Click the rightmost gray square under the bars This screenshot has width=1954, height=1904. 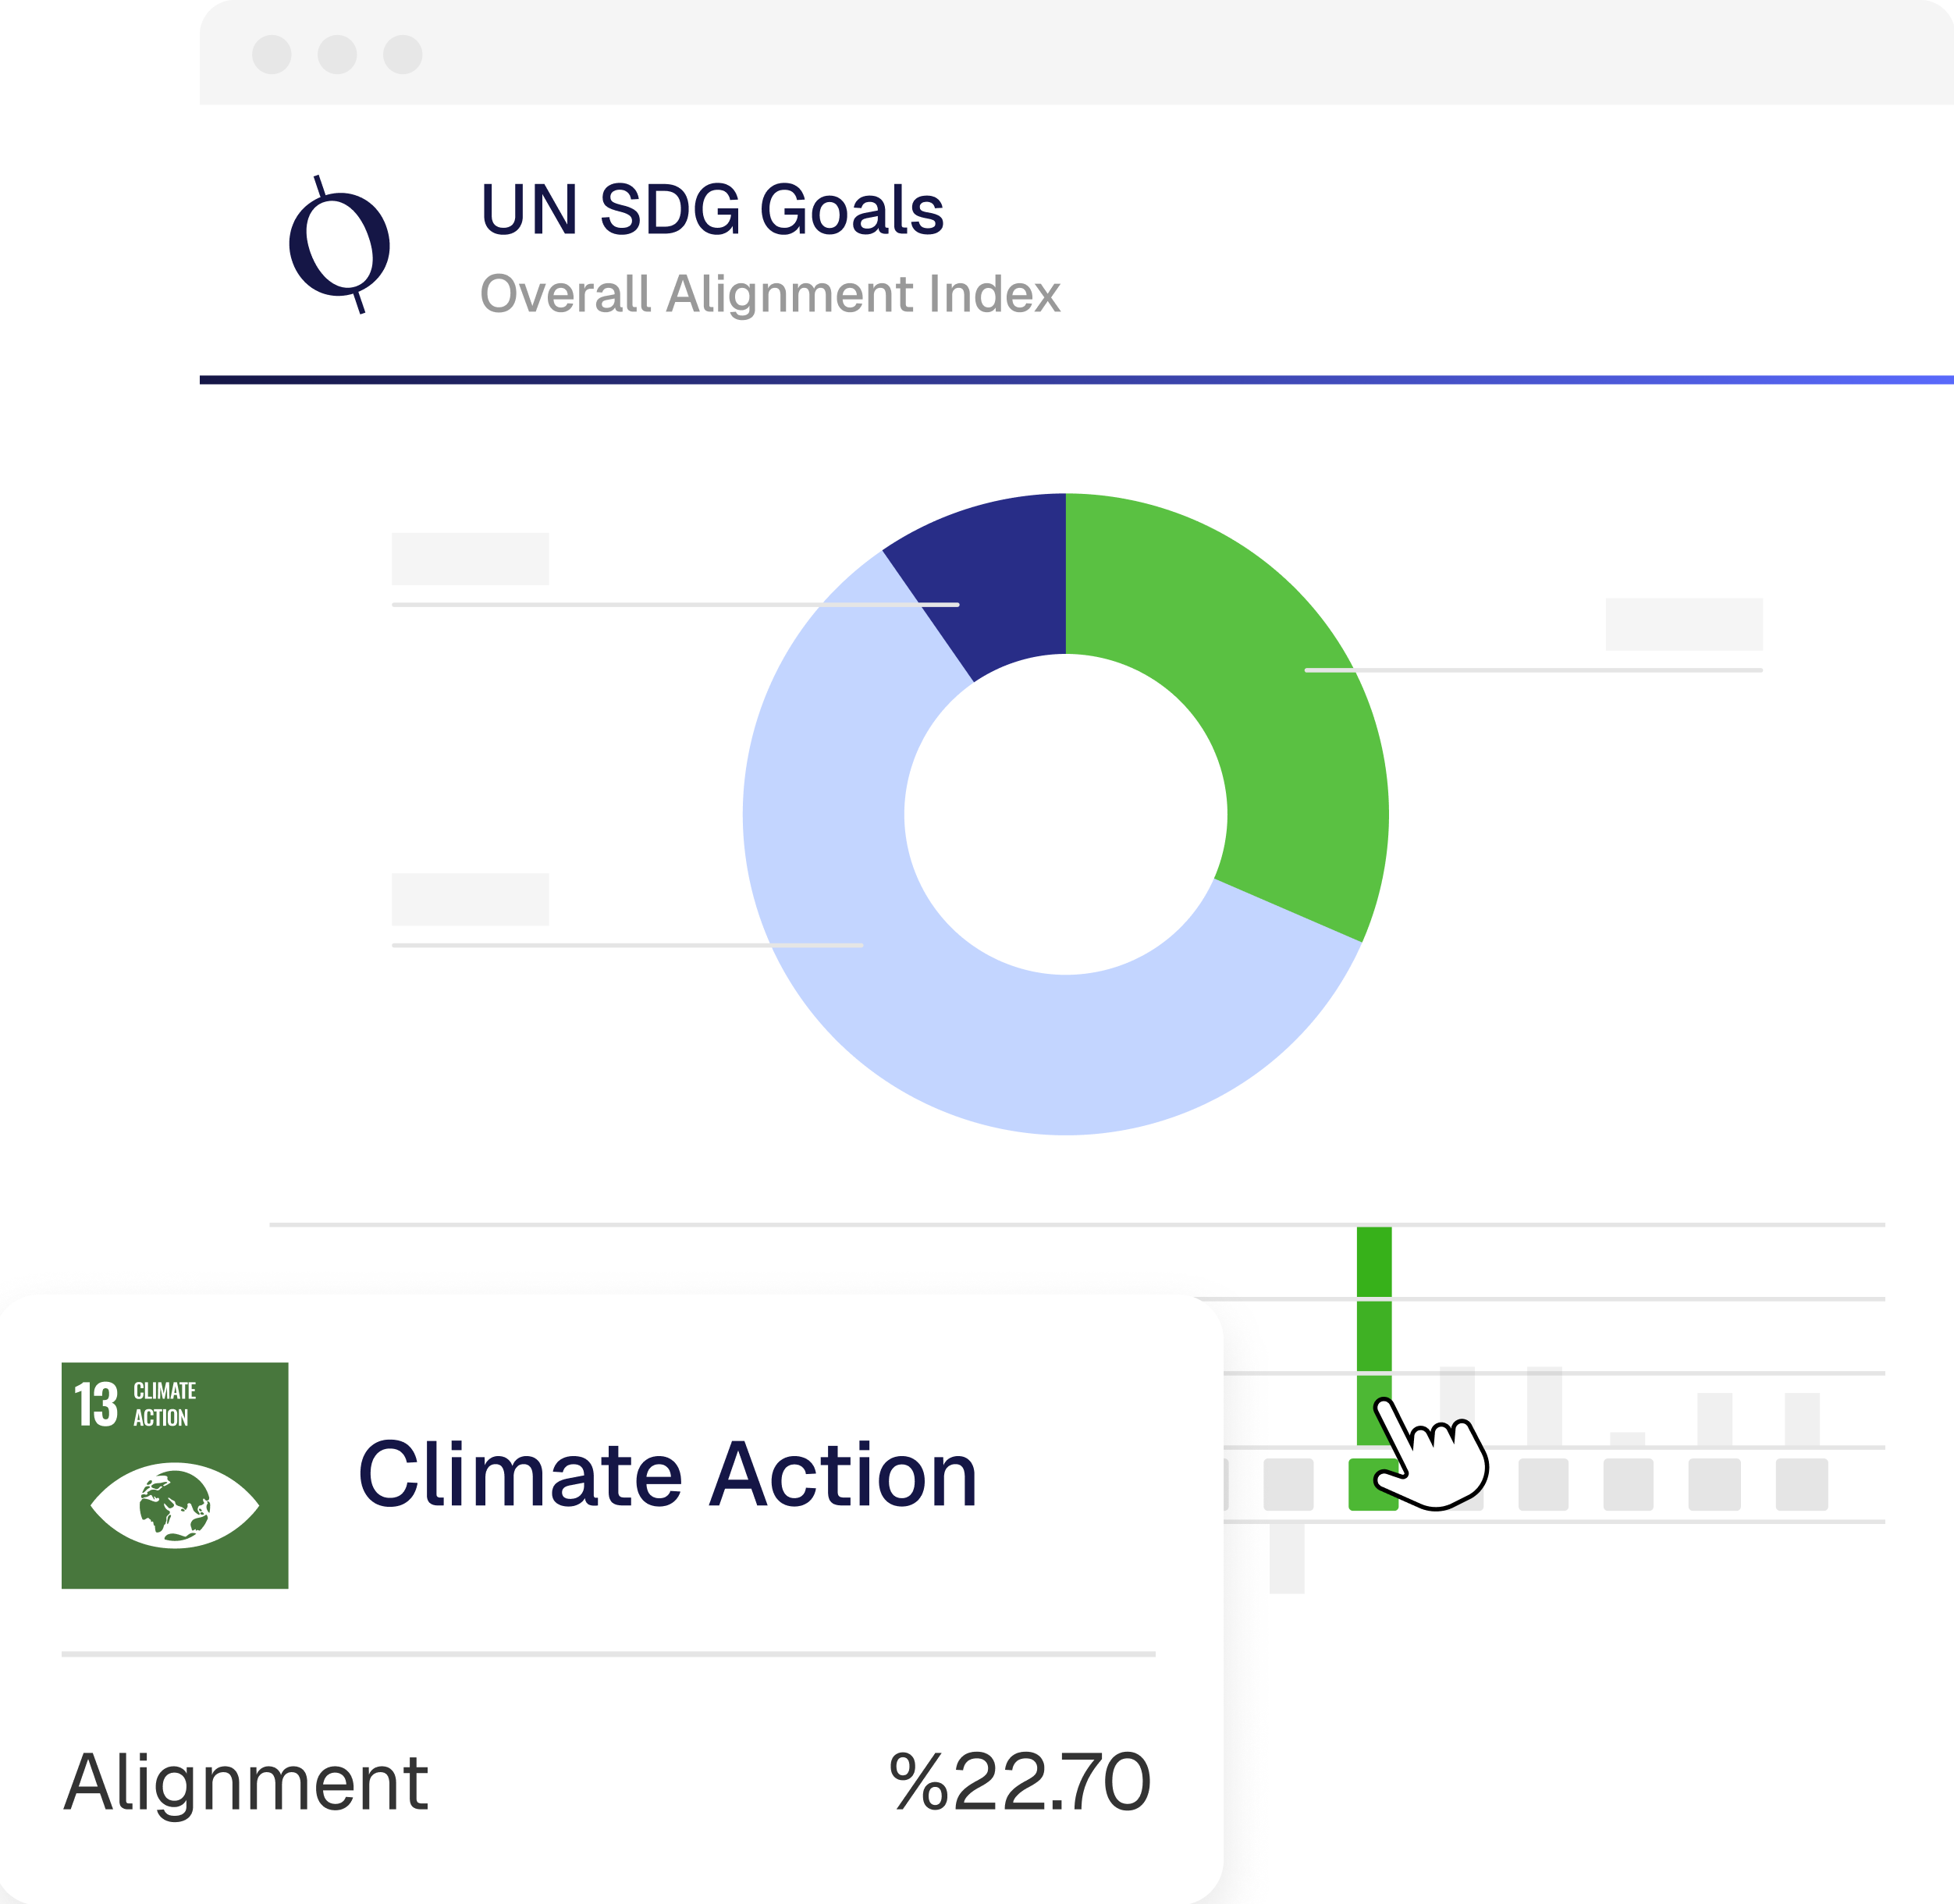[x=1801, y=1484]
